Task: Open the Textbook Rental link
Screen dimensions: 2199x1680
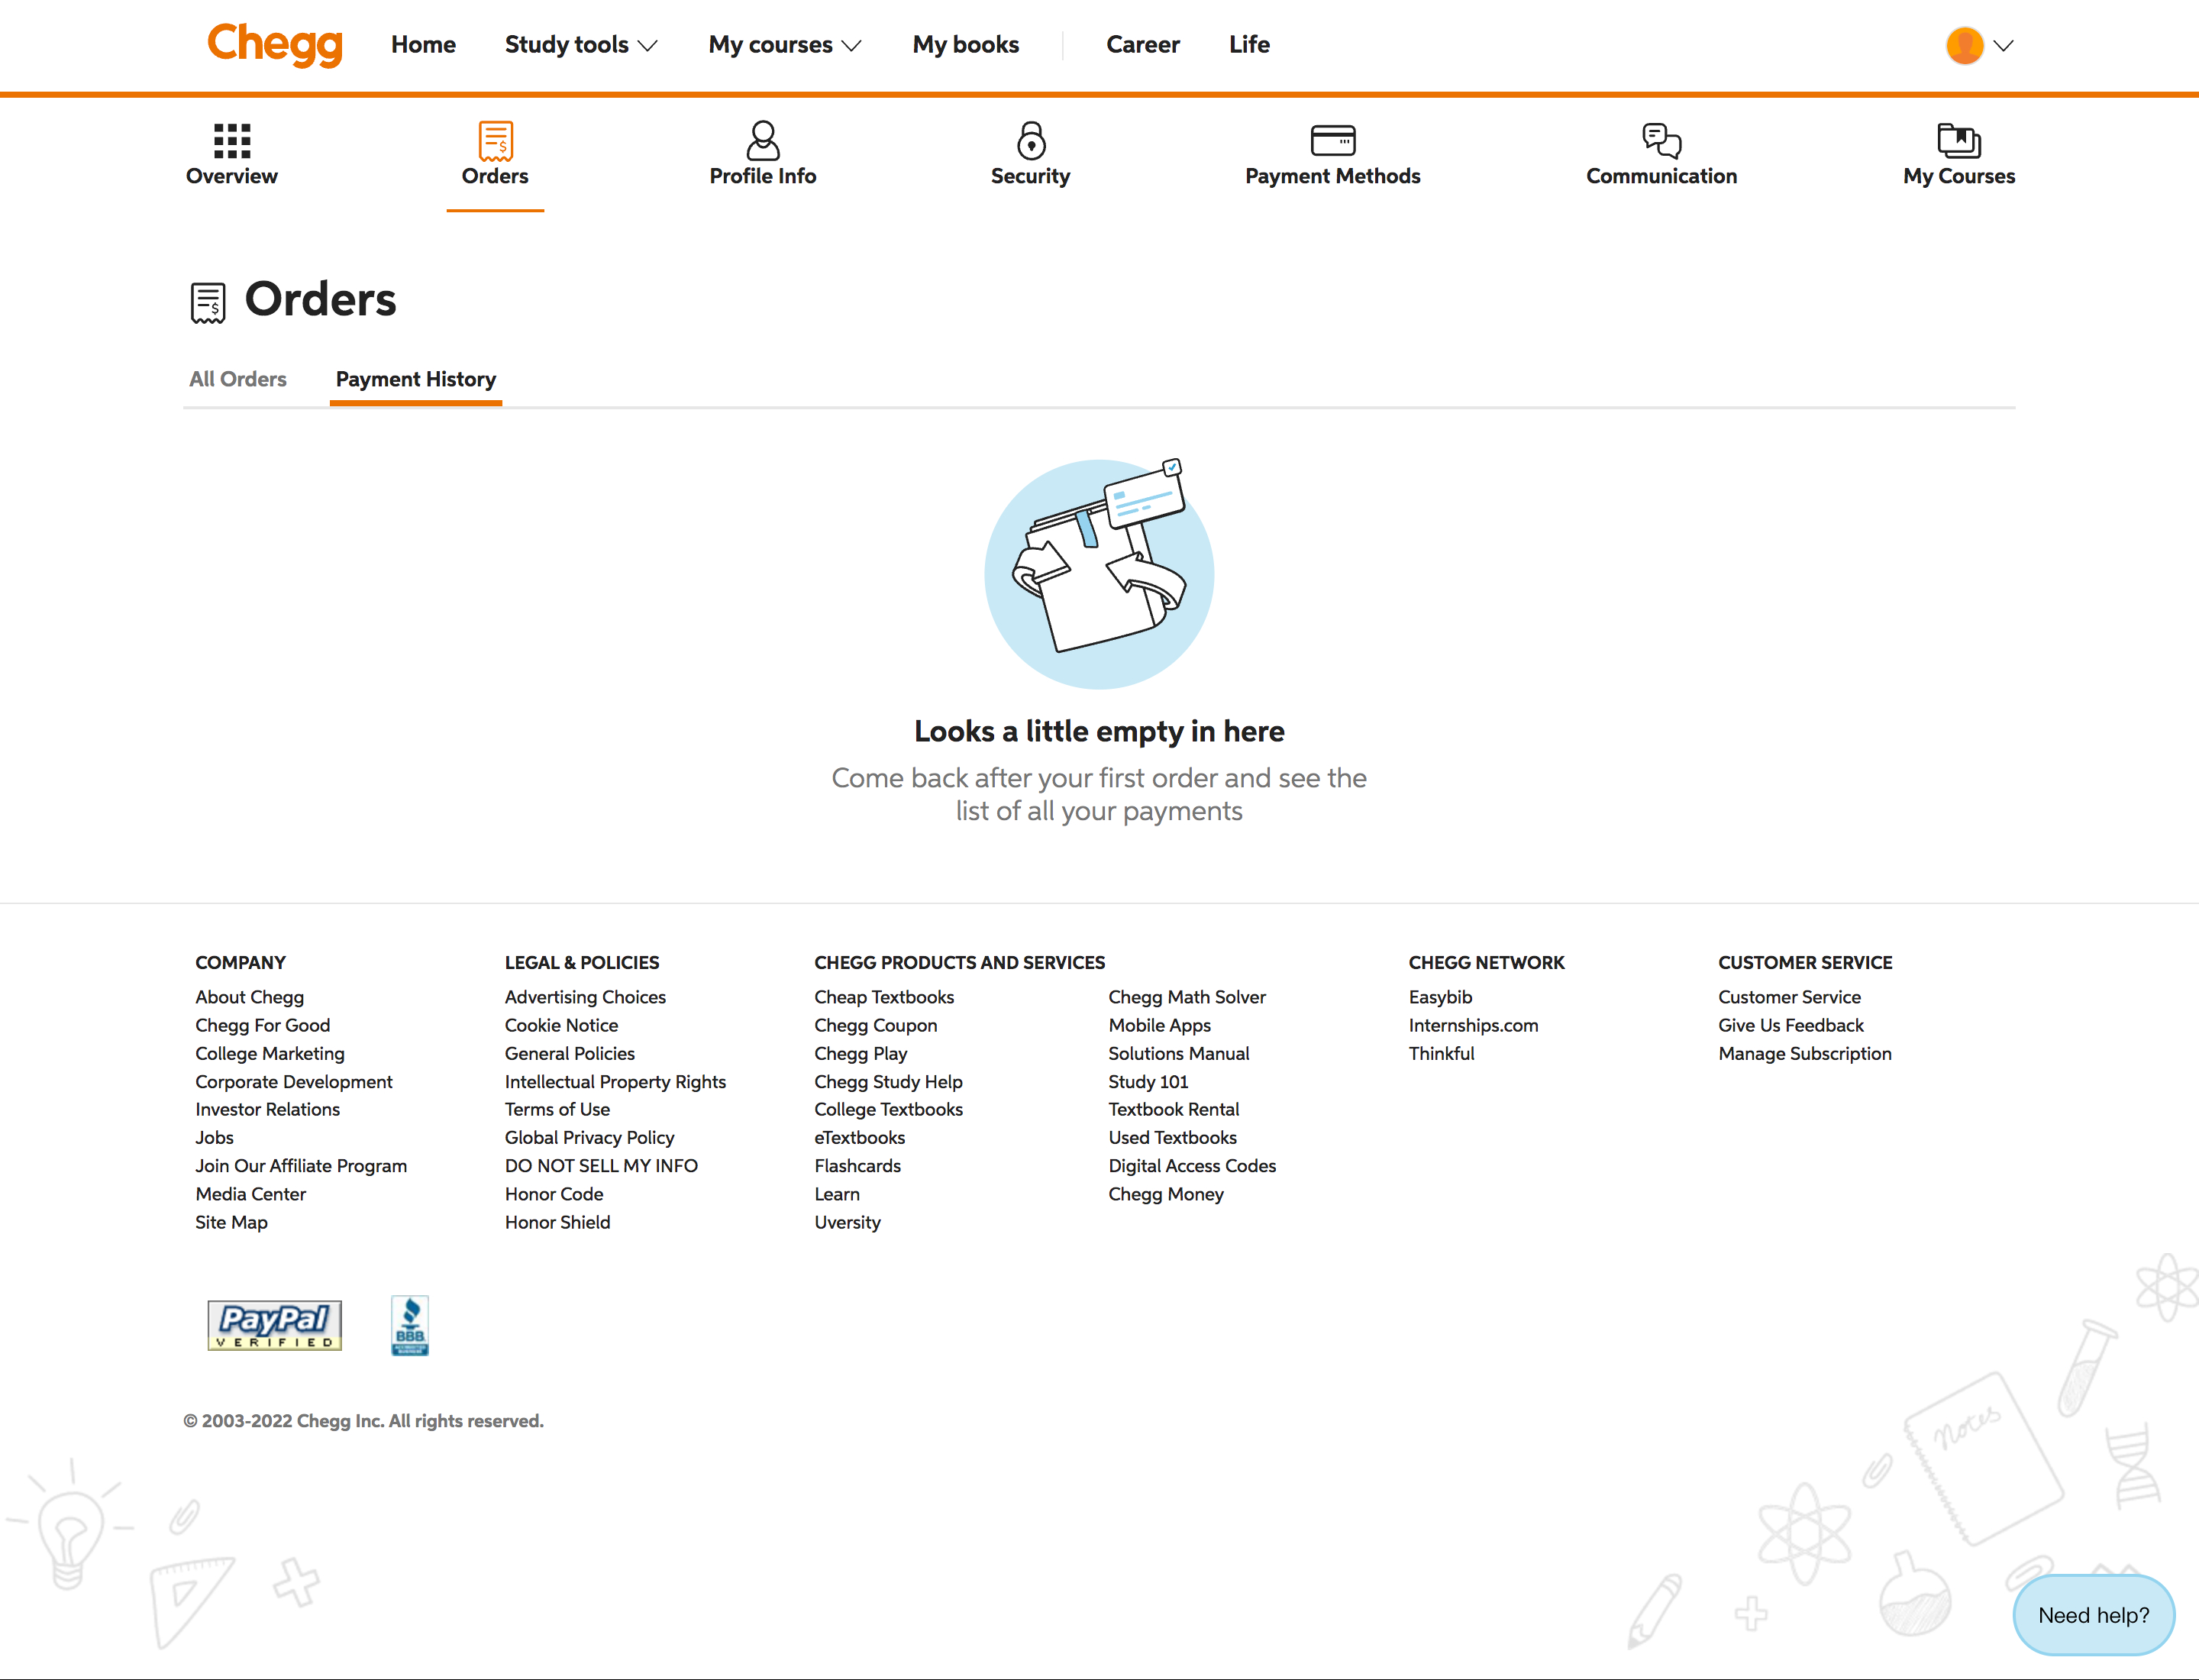Action: point(1174,1109)
